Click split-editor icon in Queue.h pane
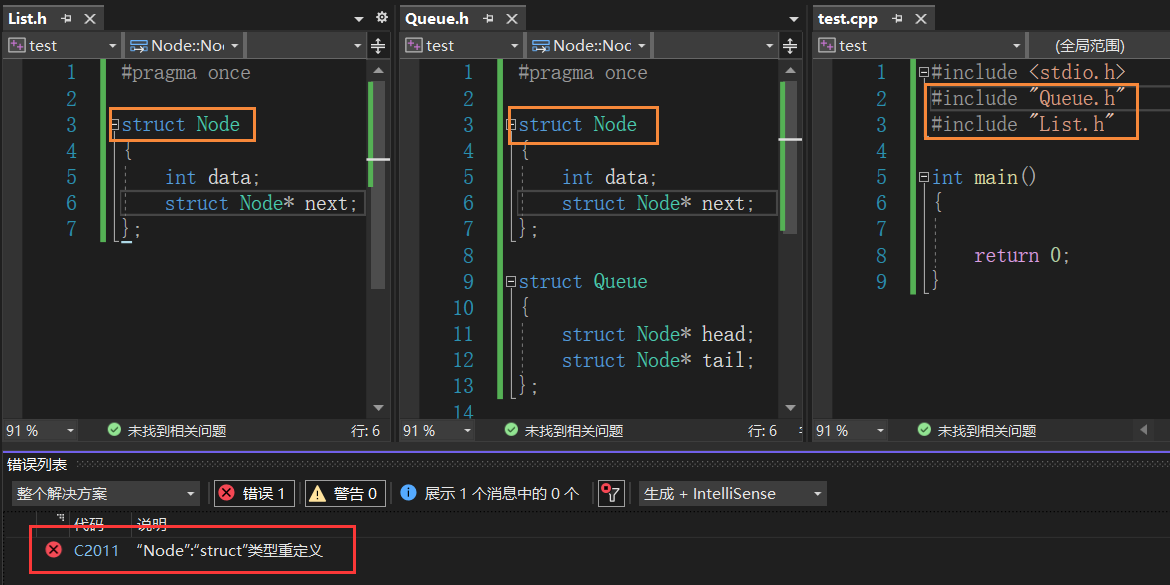The width and height of the screenshot is (1170, 585). click(790, 46)
